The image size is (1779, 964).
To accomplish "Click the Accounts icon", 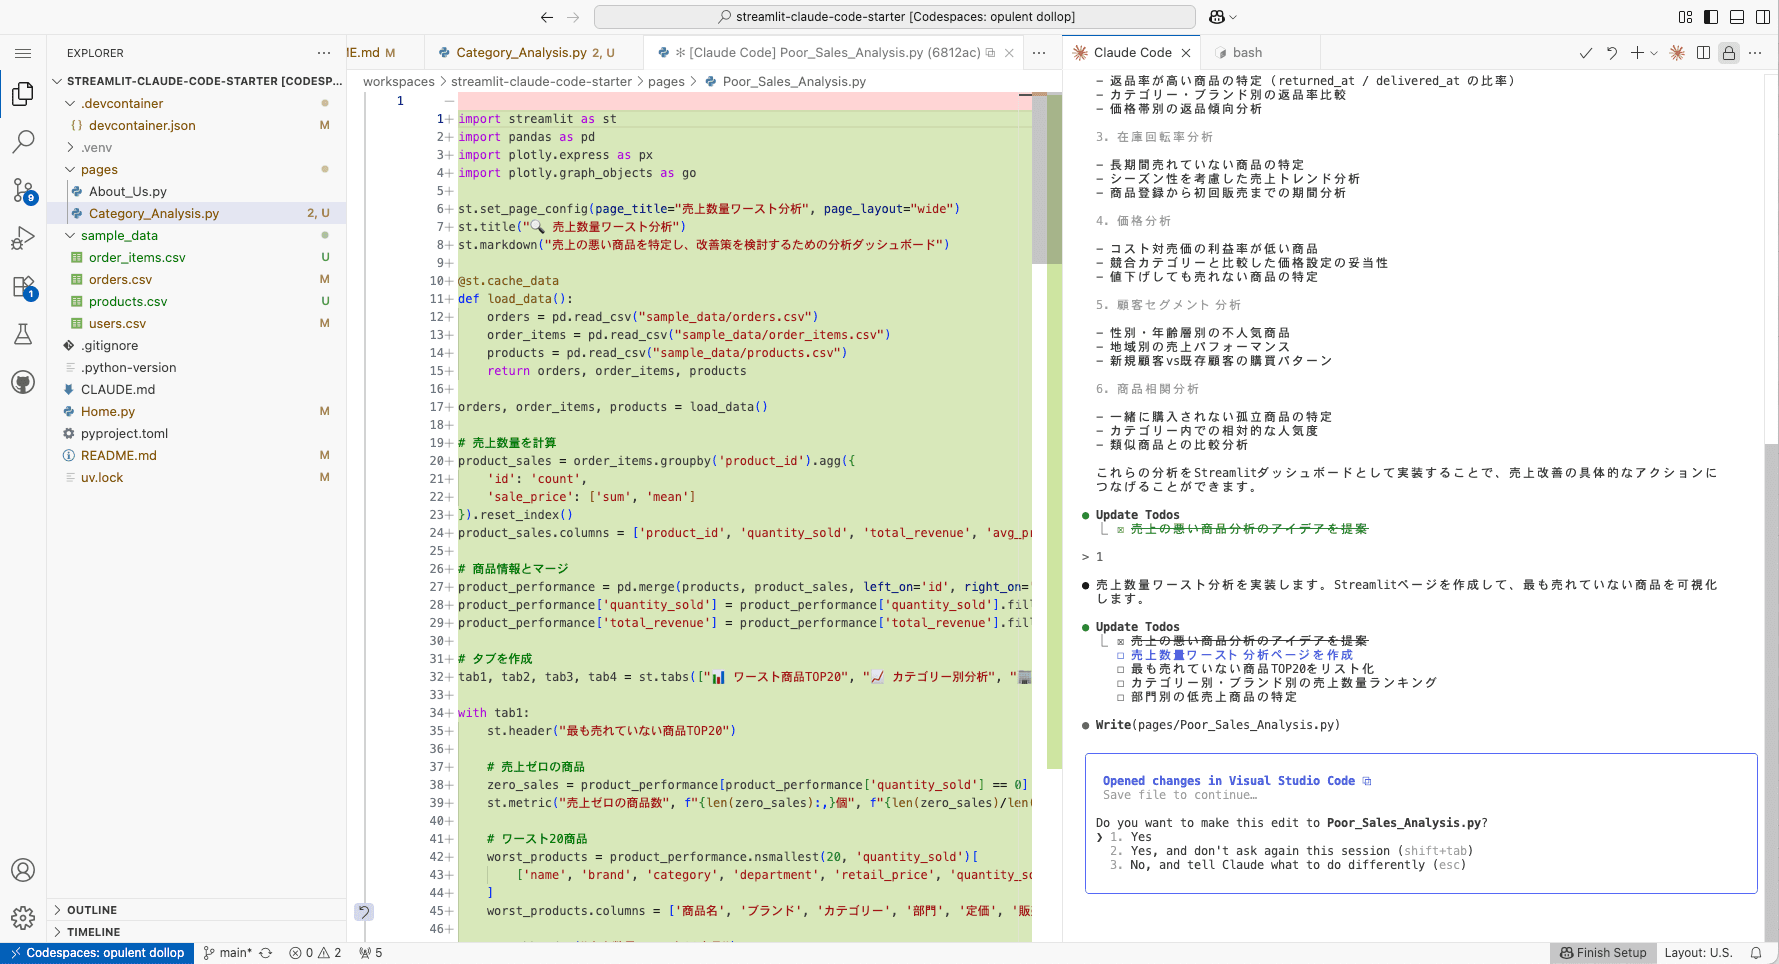I will tap(23, 870).
